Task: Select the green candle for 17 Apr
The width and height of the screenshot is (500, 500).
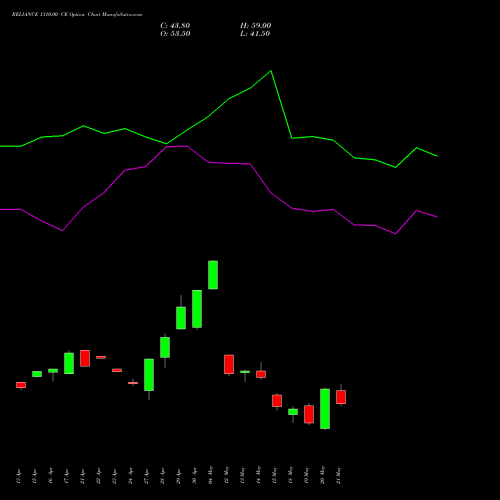Action: pyautogui.click(x=69, y=363)
